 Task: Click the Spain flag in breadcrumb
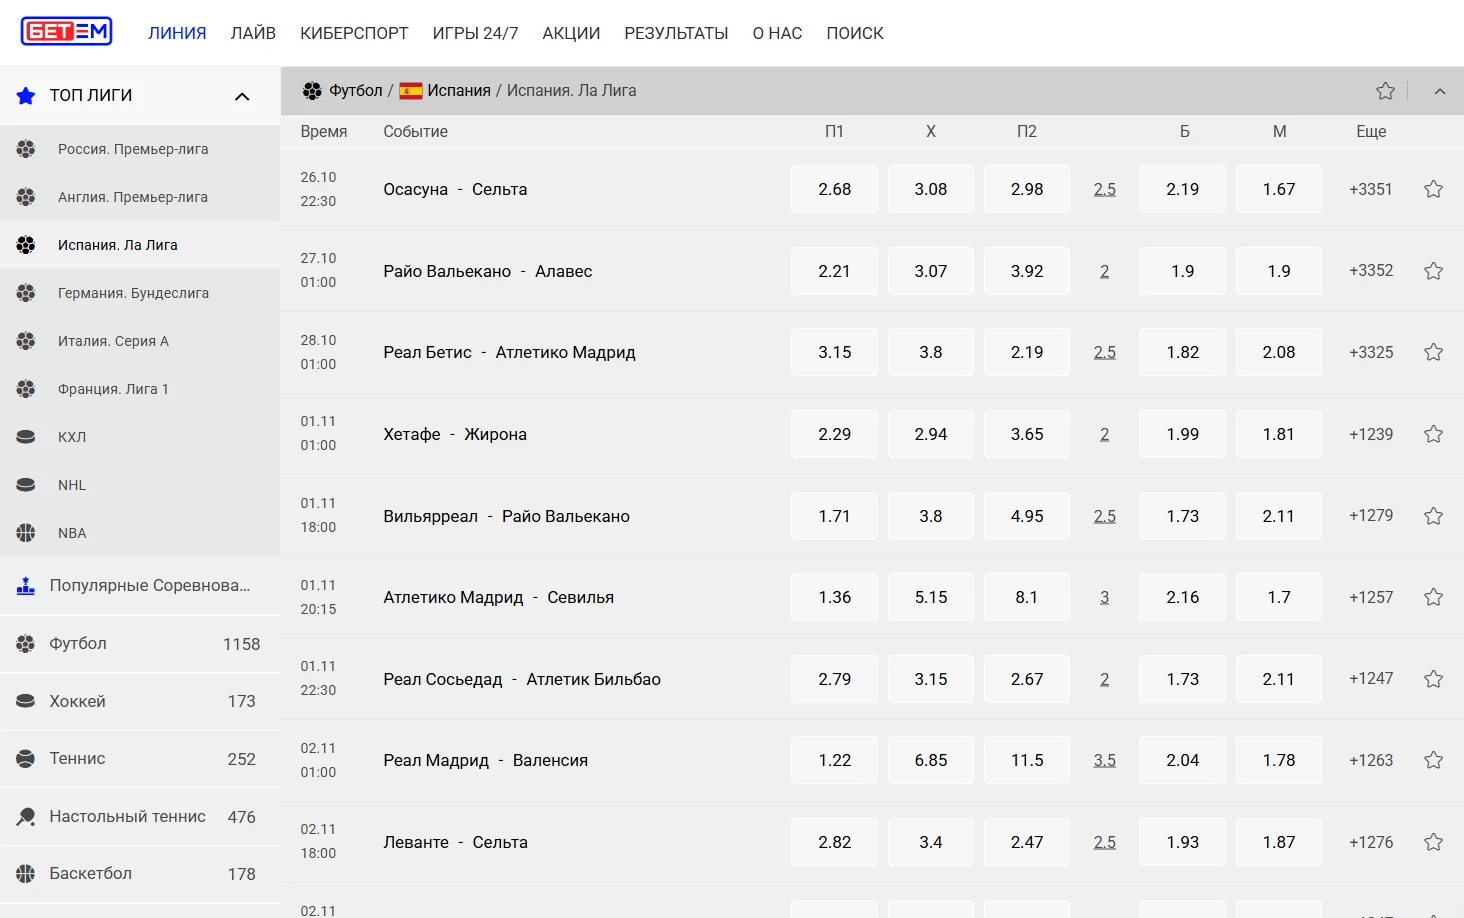point(411,91)
